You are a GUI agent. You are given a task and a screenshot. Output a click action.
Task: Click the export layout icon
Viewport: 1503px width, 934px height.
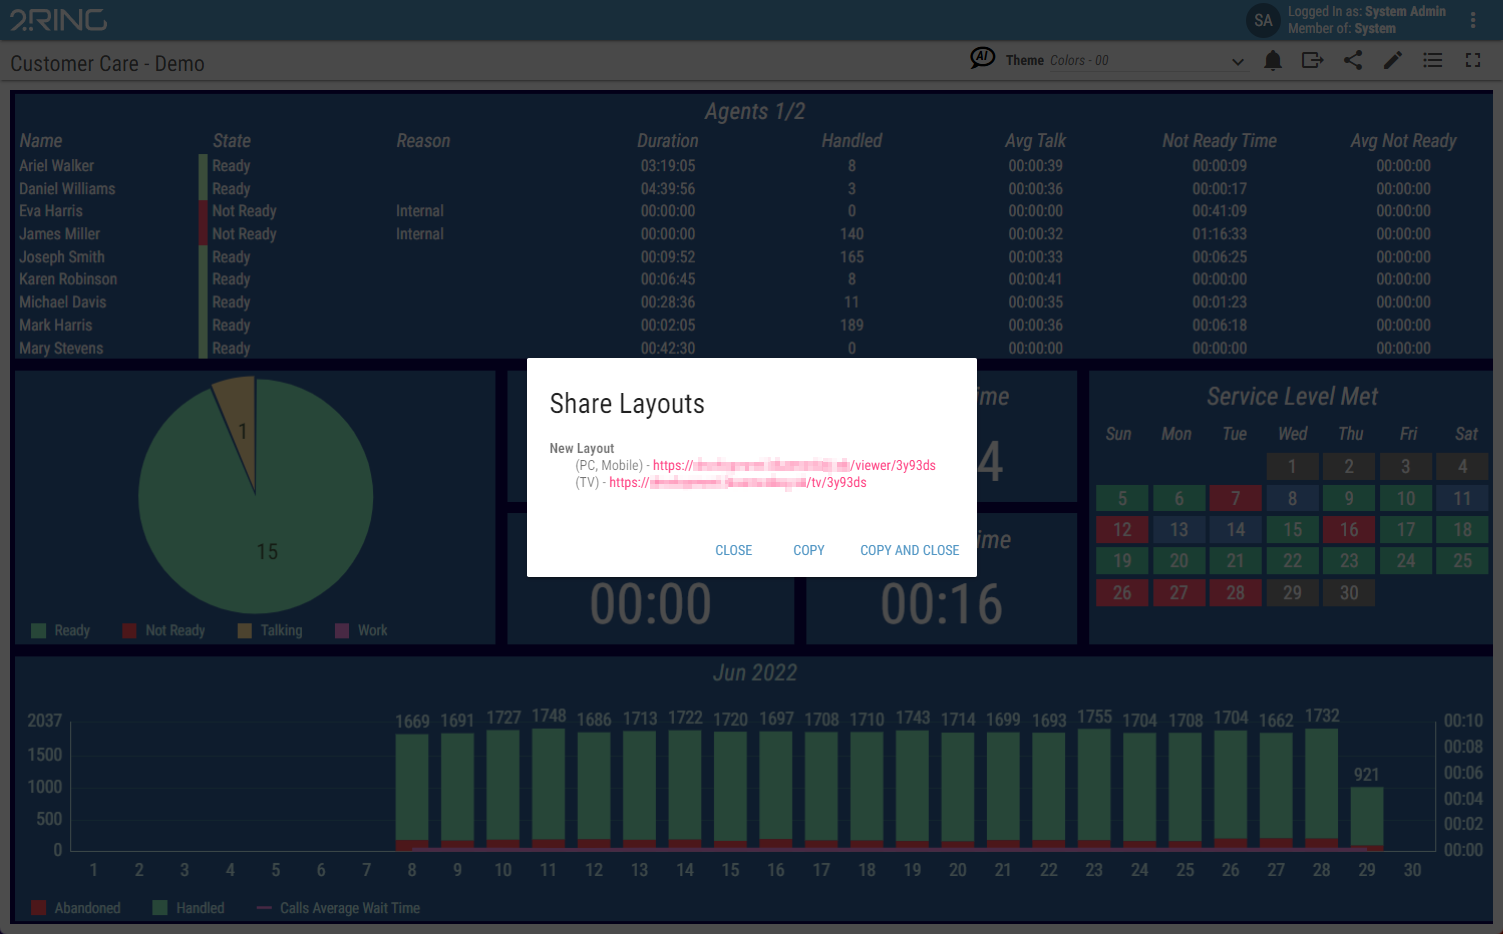[1312, 61]
